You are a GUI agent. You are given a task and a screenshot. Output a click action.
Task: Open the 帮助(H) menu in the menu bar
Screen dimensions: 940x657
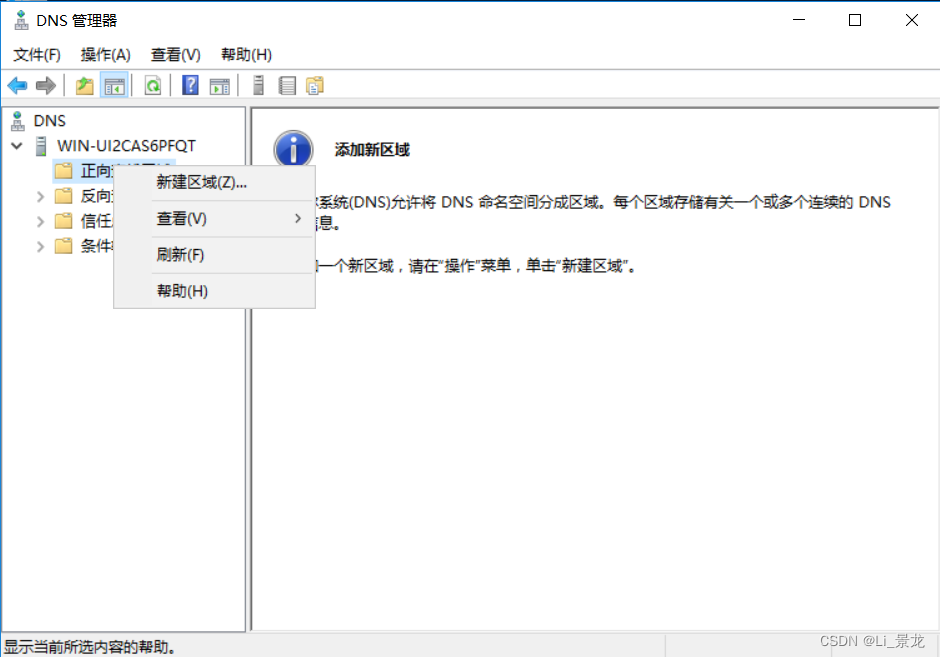point(246,55)
